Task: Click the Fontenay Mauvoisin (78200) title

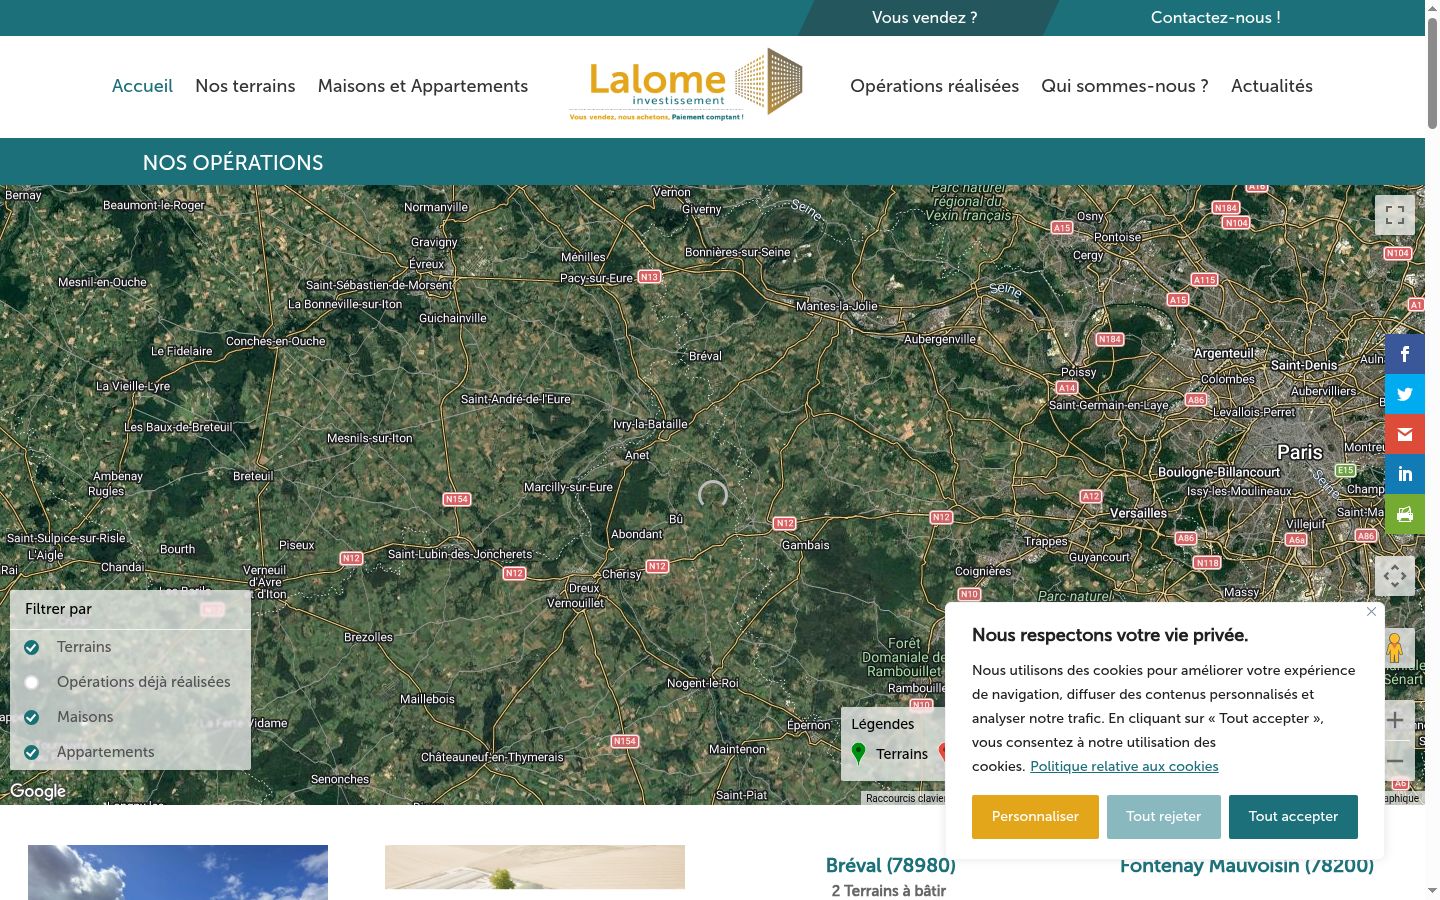Action: click(x=1247, y=866)
